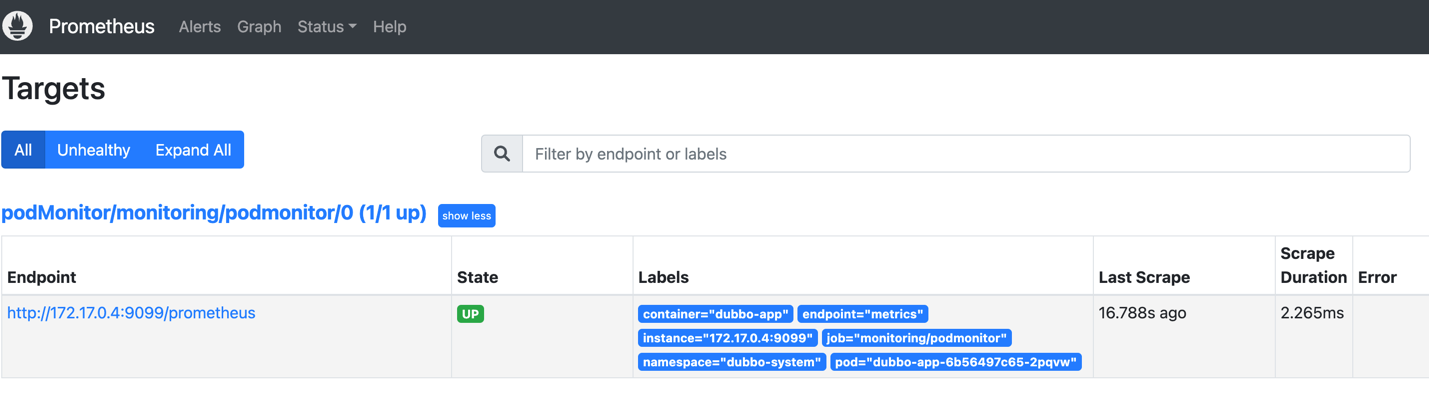Click the Prometheus flame logo icon
Screen dimensions: 1429x405
click(x=18, y=26)
